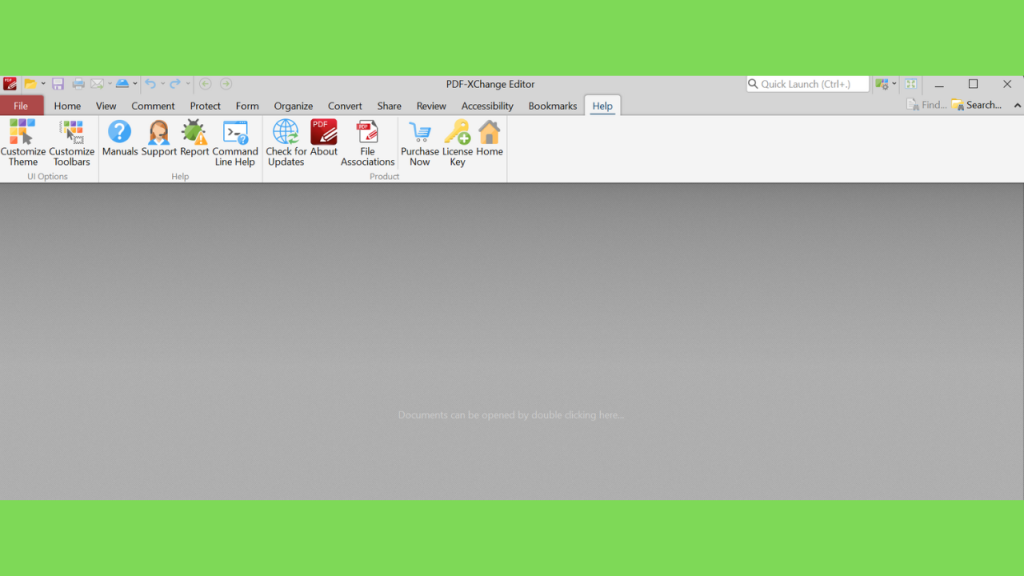Click the previous view back arrow

click(205, 84)
